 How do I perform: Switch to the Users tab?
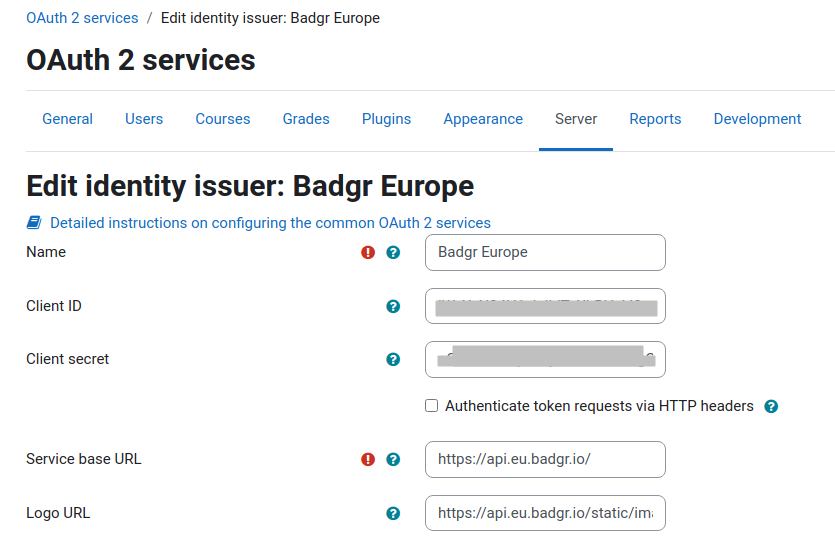(144, 119)
